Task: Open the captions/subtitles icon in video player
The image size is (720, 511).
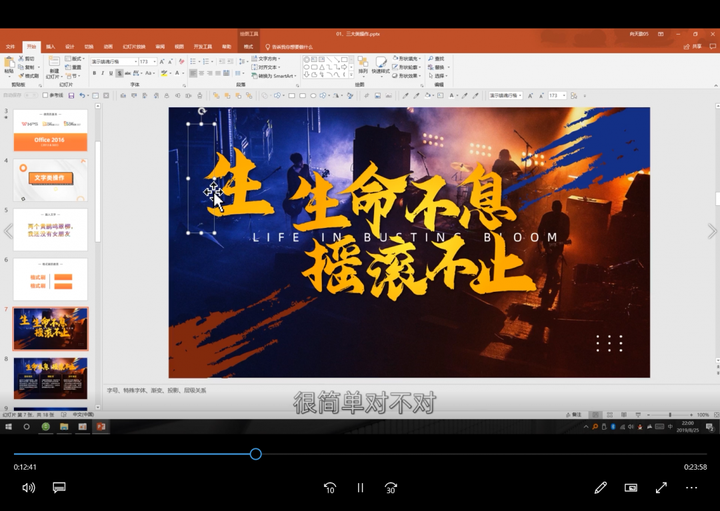Action: pos(59,488)
